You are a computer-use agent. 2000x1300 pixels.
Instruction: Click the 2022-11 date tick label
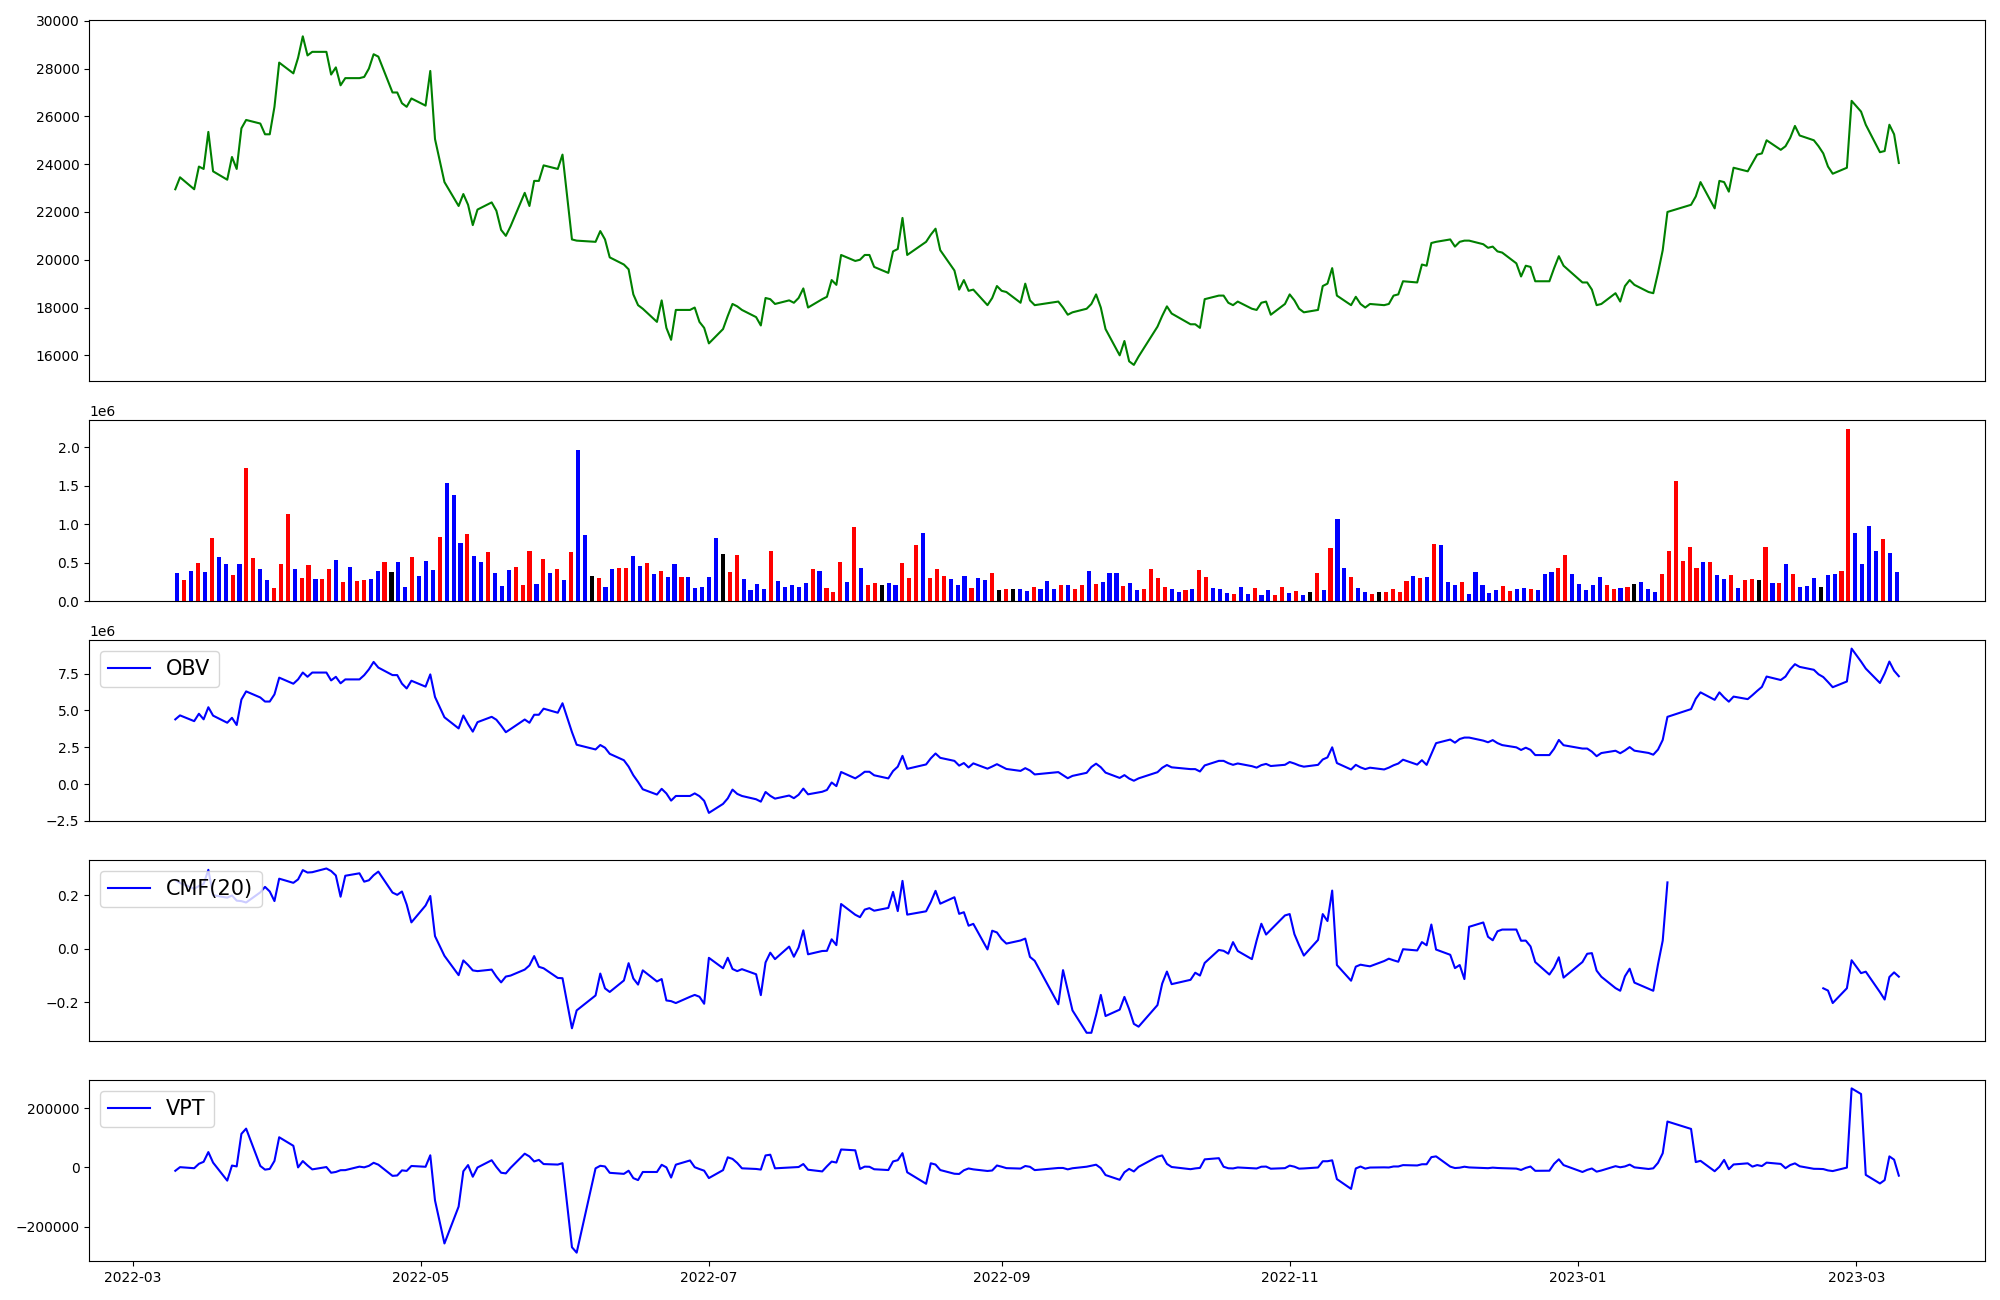[x=1290, y=1277]
